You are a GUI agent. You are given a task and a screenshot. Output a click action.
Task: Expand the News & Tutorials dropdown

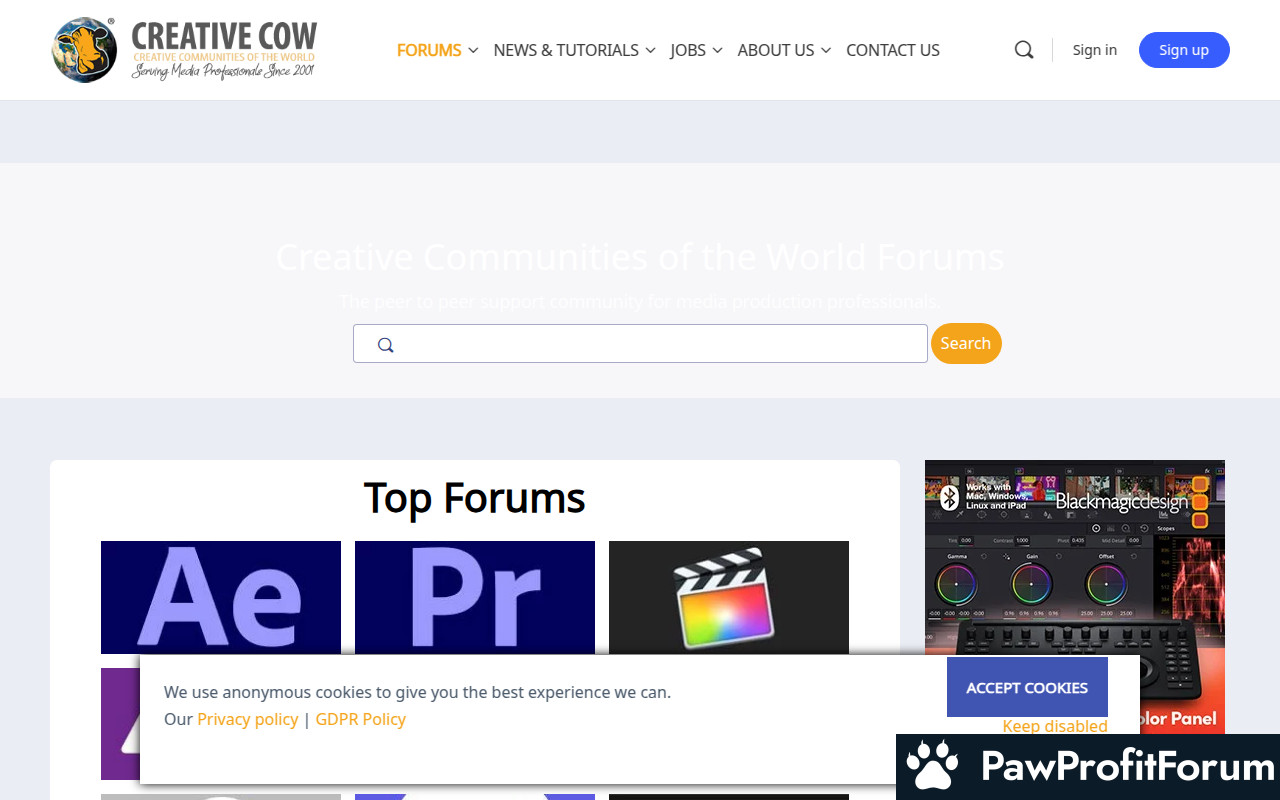tap(574, 50)
